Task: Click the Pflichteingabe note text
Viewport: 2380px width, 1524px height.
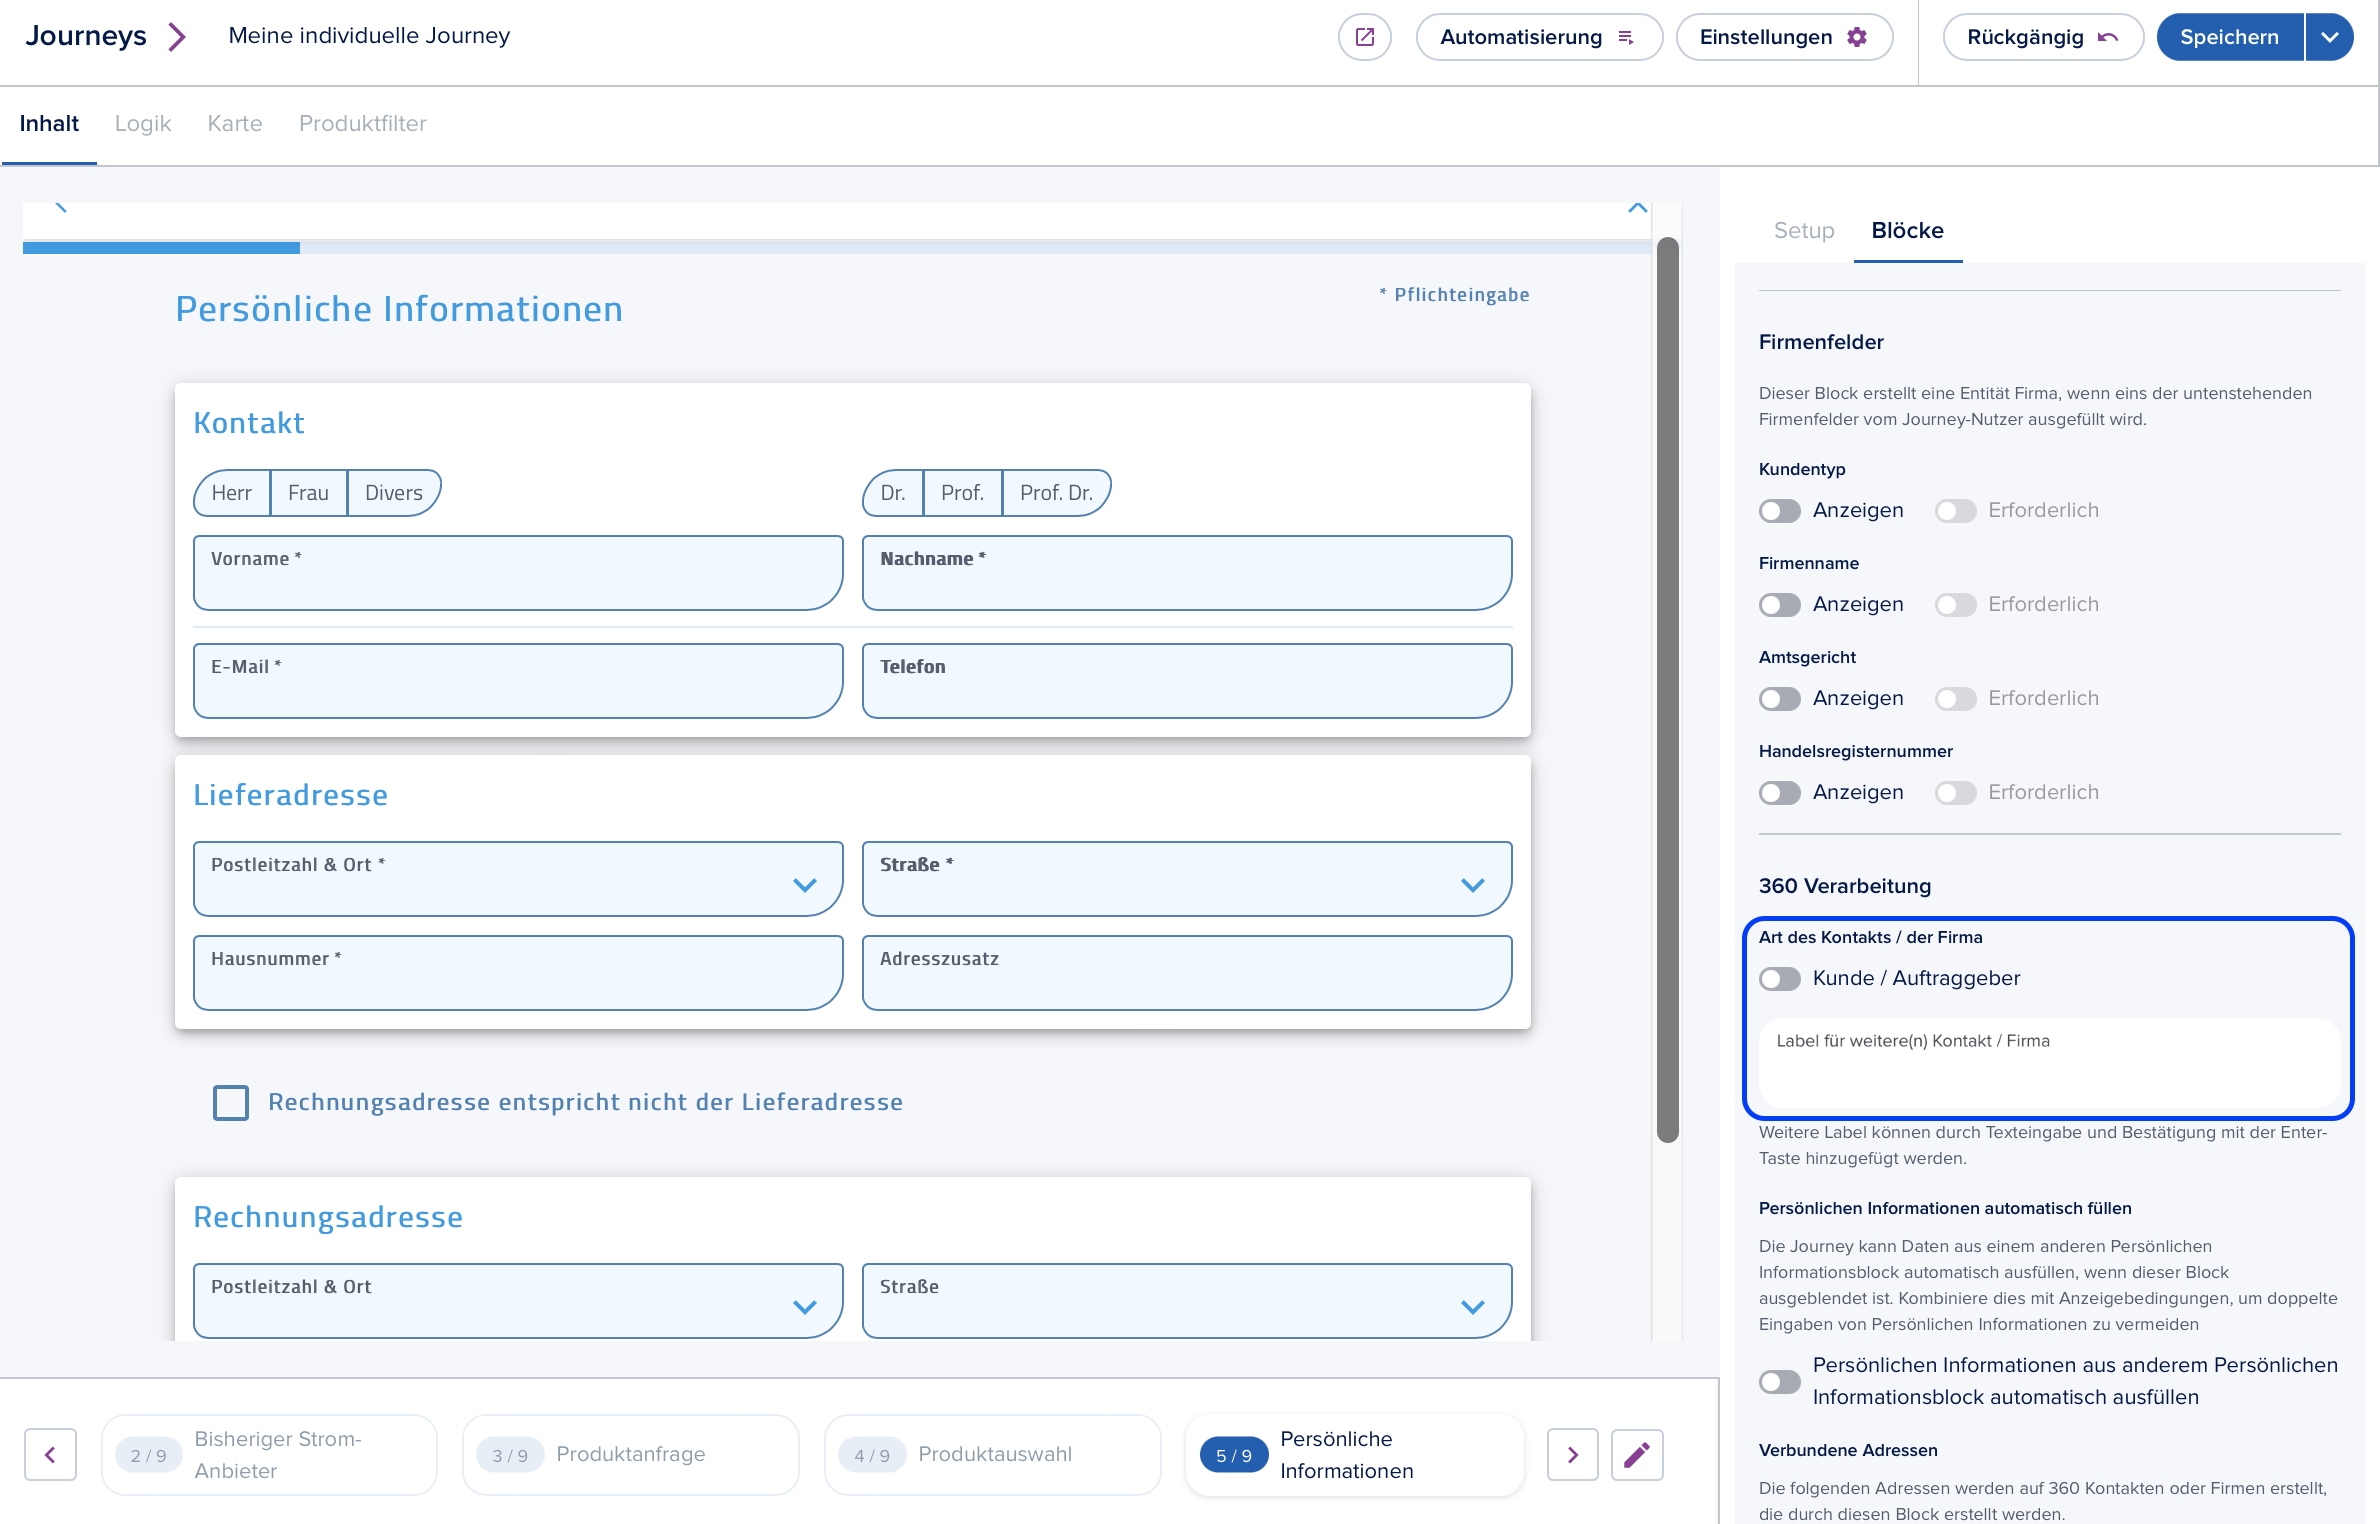Action: pos(1454,295)
